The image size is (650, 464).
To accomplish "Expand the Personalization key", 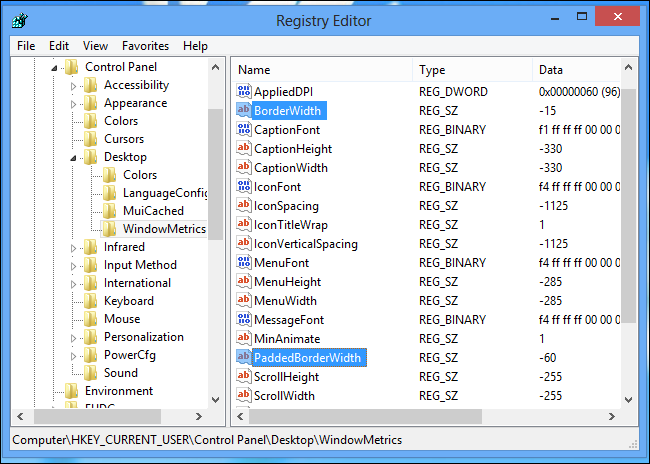I will [73, 338].
